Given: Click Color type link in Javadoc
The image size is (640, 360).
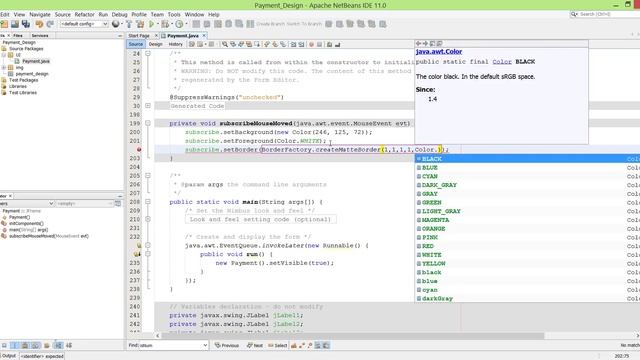Looking at the screenshot, I should 502,62.
